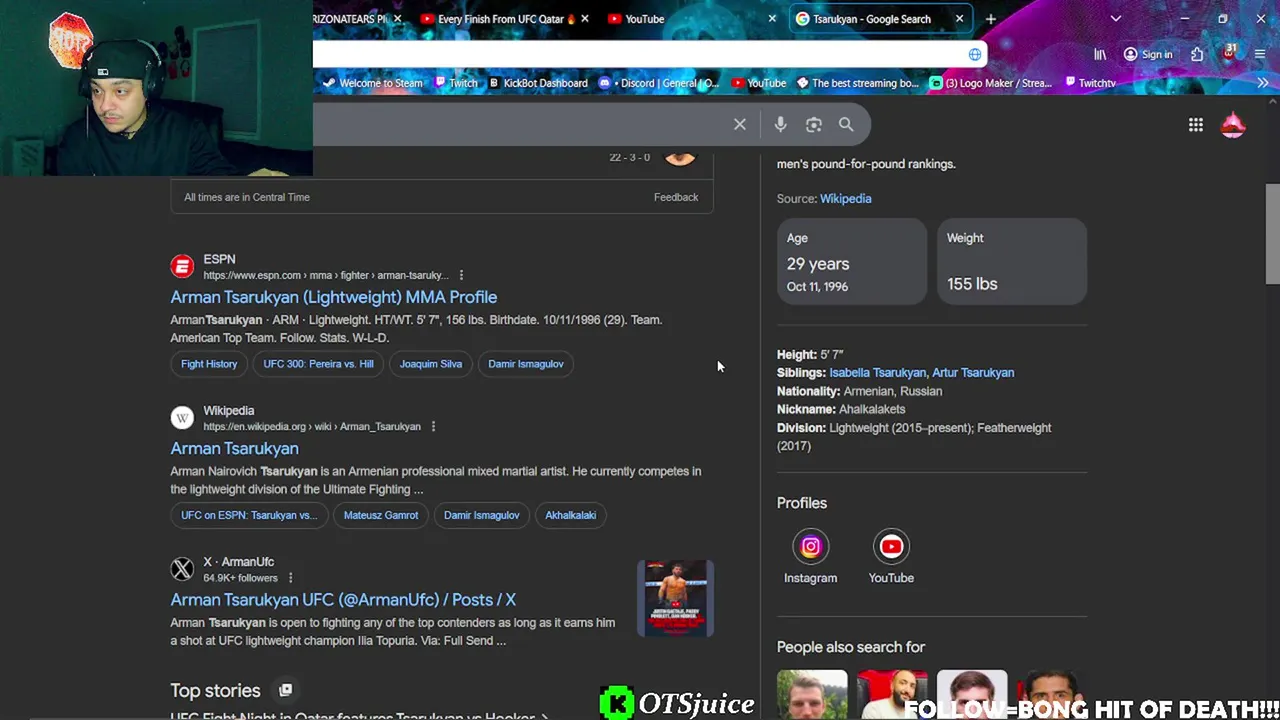Click the translate globe icon in address bar
Screen dimensions: 1280x720
(x=975, y=54)
